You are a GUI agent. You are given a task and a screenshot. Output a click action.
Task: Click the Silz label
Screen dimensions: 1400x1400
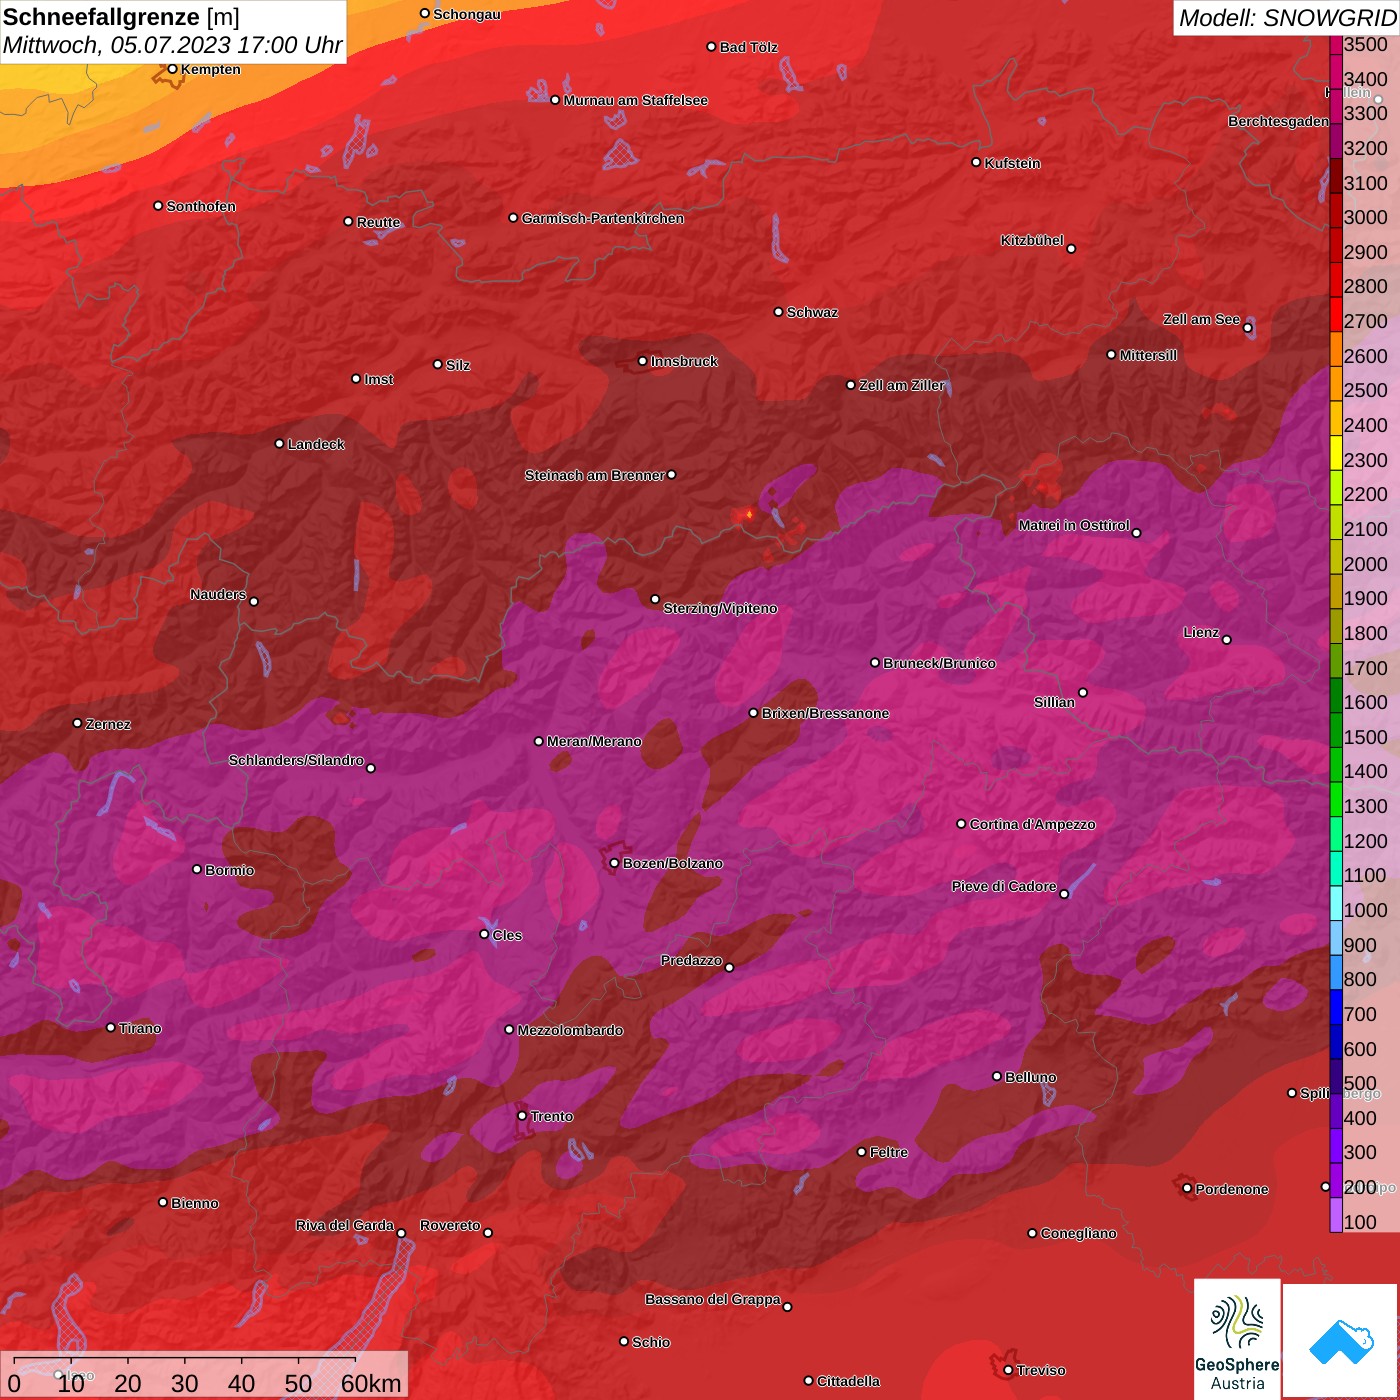tap(457, 365)
